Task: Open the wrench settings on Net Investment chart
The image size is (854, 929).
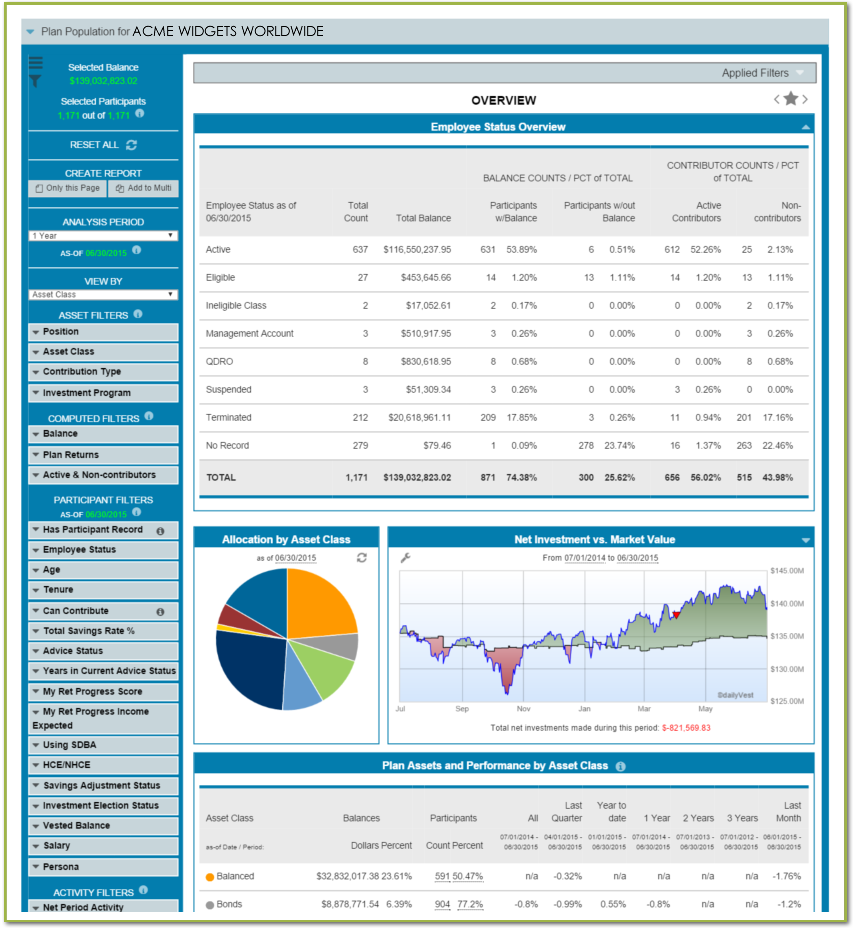Action: click(x=406, y=558)
